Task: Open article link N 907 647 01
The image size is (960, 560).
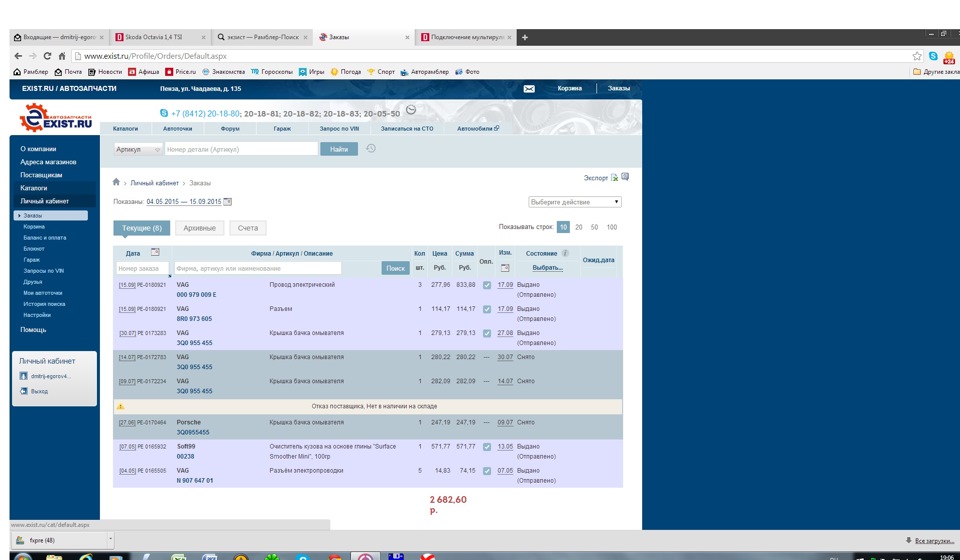Action: click(195, 481)
